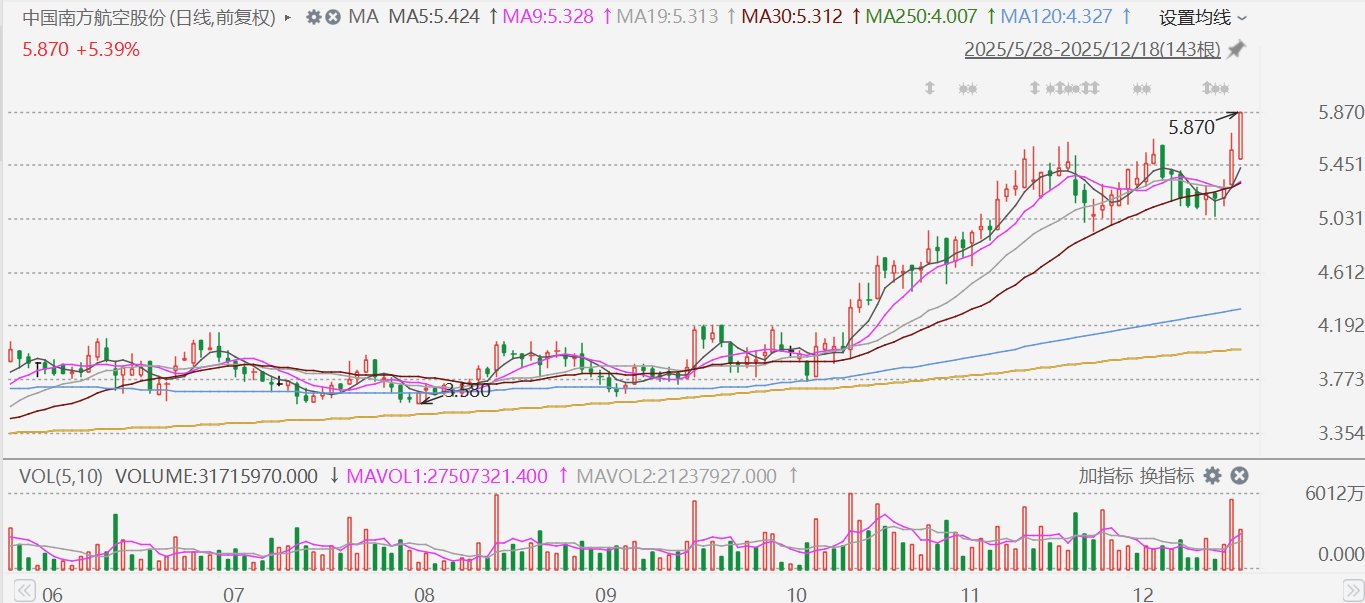Click 加指标 to add an indicator
The height and width of the screenshot is (603, 1365).
point(1106,476)
